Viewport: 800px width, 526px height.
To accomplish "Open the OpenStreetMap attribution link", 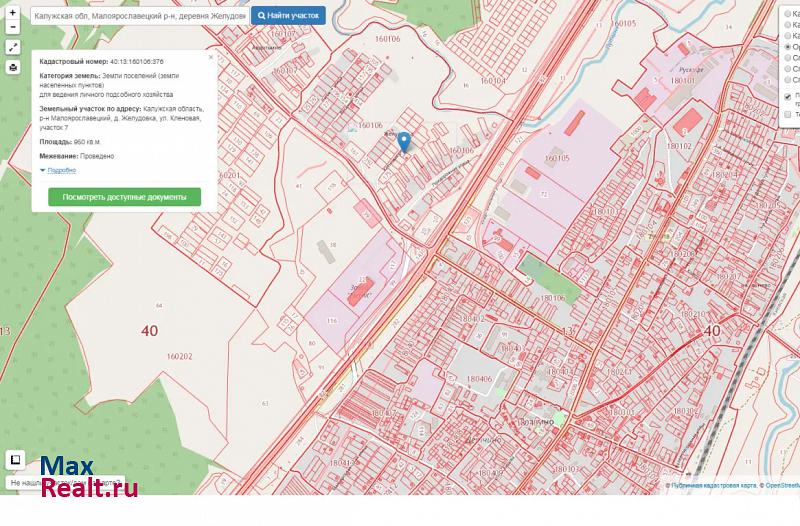I will click(x=781, y=486).
